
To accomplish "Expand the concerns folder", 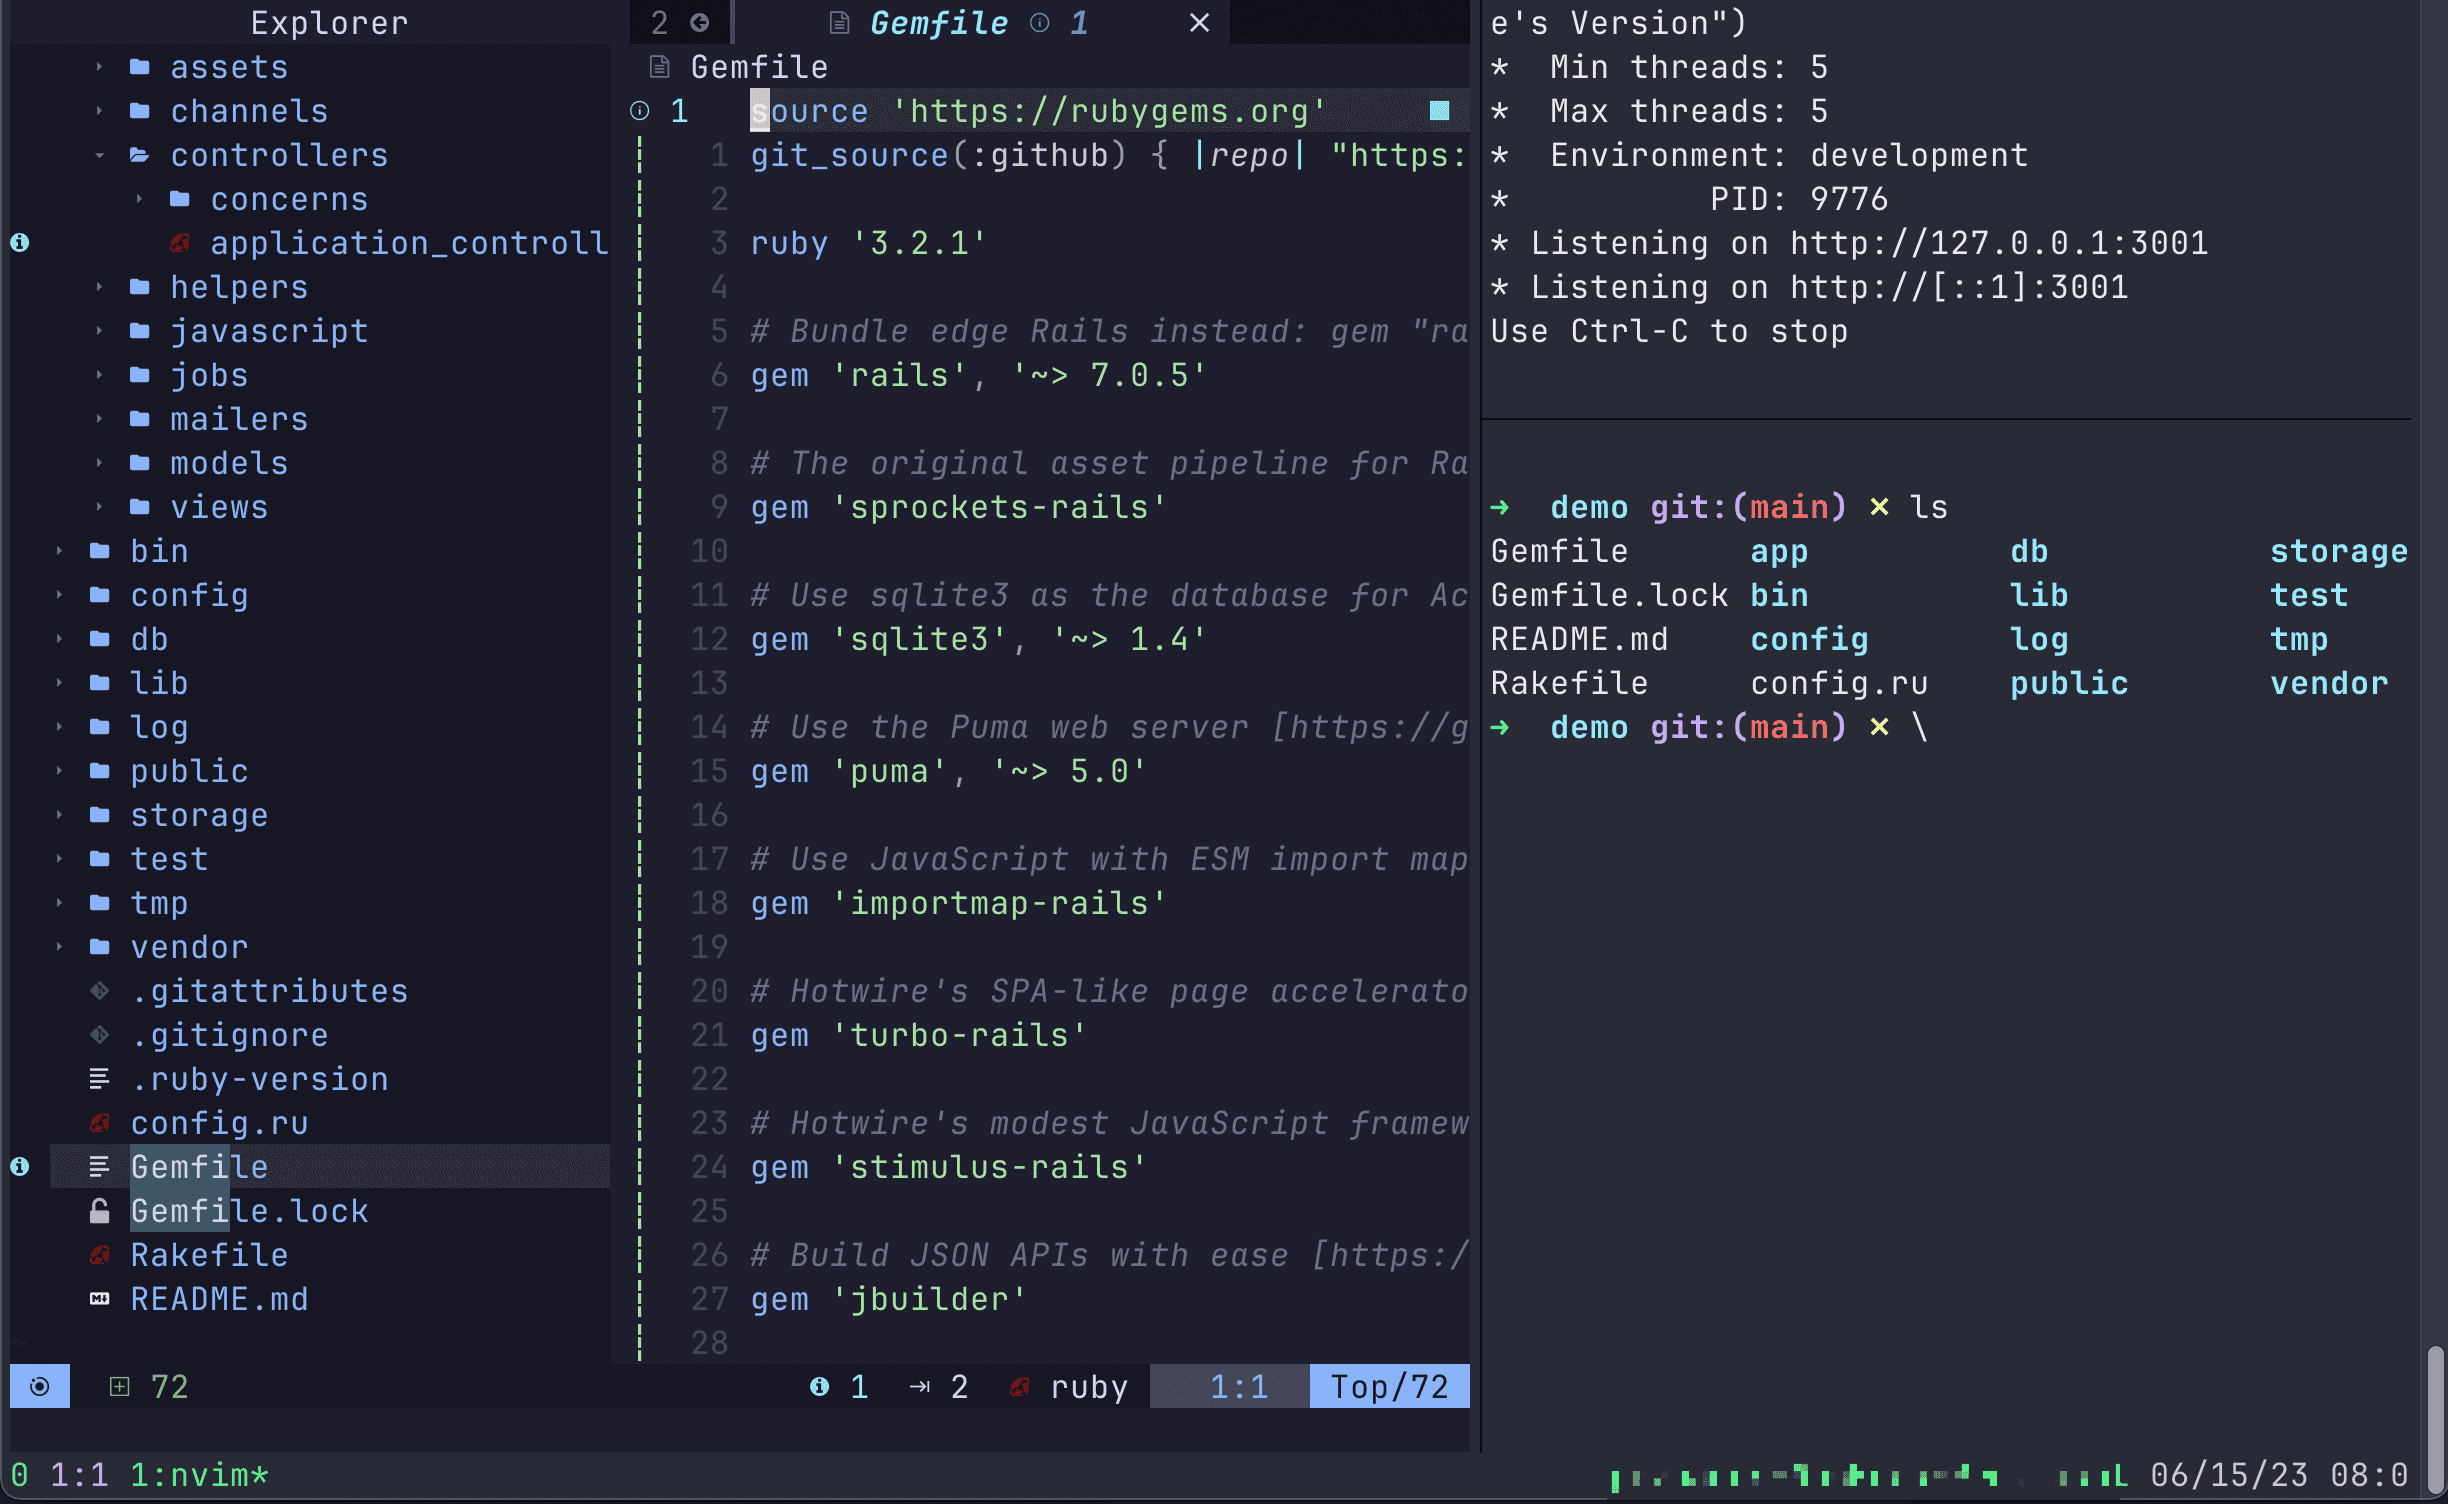I will pyautogui.click(x=138, y=199).
